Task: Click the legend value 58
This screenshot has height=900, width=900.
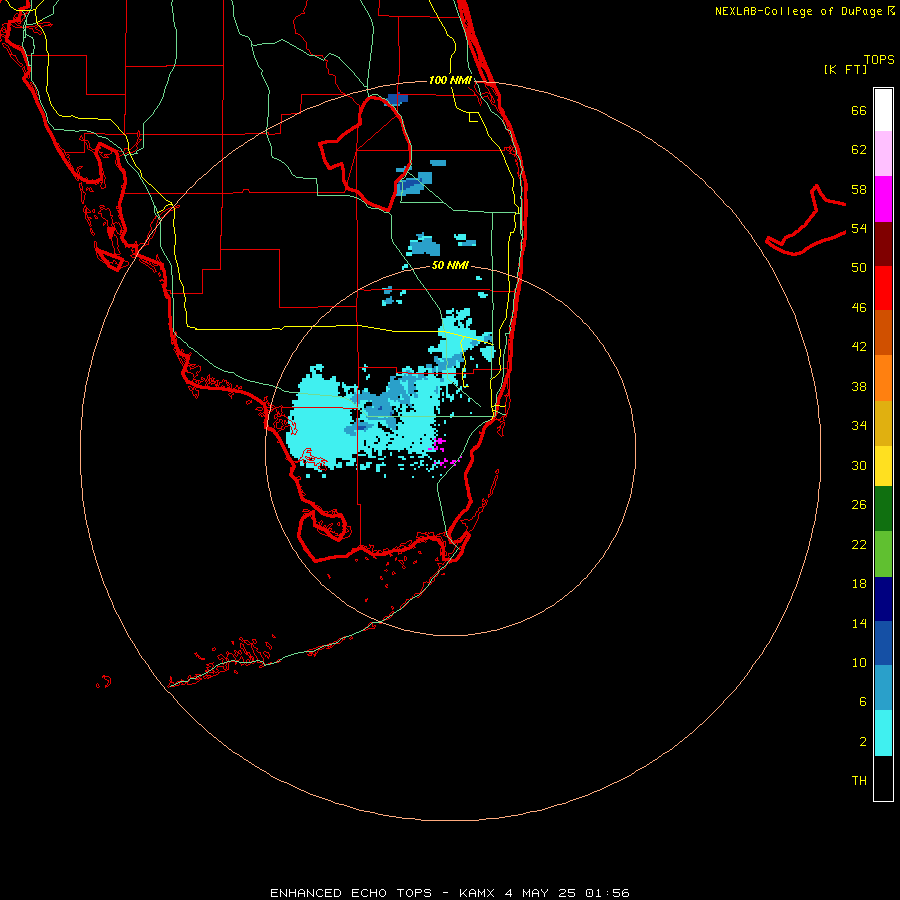Action: point(859,189)
